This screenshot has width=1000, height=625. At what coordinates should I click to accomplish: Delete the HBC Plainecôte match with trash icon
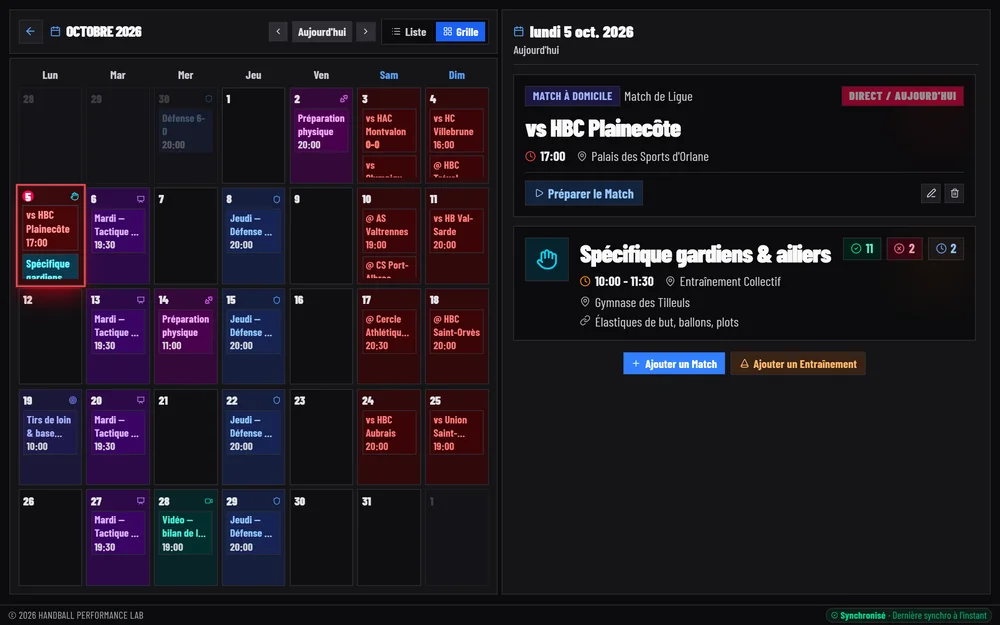pyautogui.click(x=954, y=193)
